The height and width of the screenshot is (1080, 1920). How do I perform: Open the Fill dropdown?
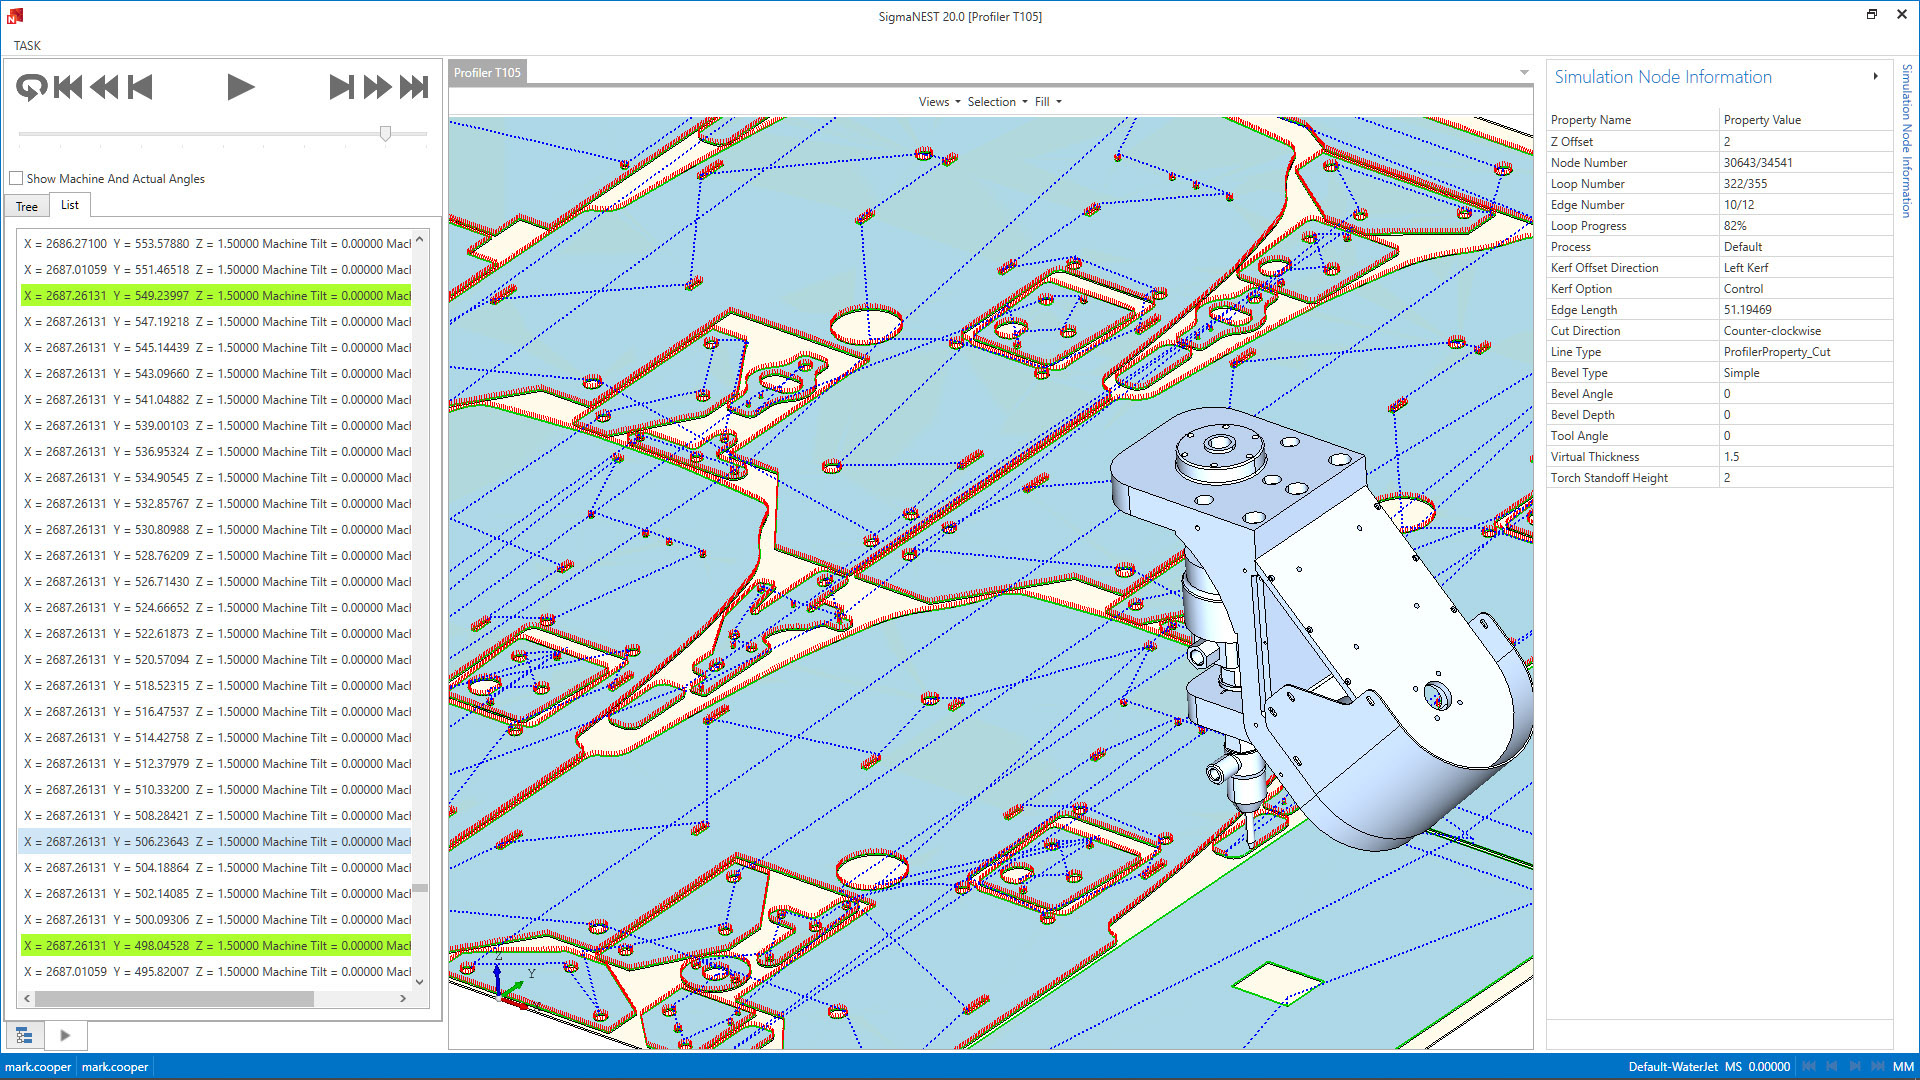pos(1048,102)
